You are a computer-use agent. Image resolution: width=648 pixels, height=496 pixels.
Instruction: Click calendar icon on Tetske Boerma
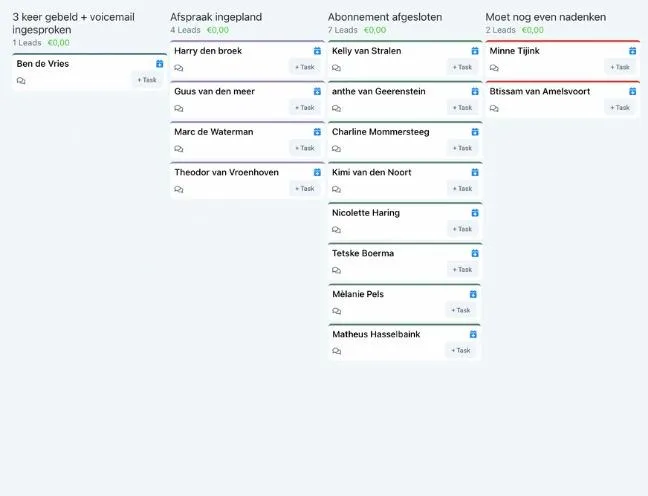(475, 253)
